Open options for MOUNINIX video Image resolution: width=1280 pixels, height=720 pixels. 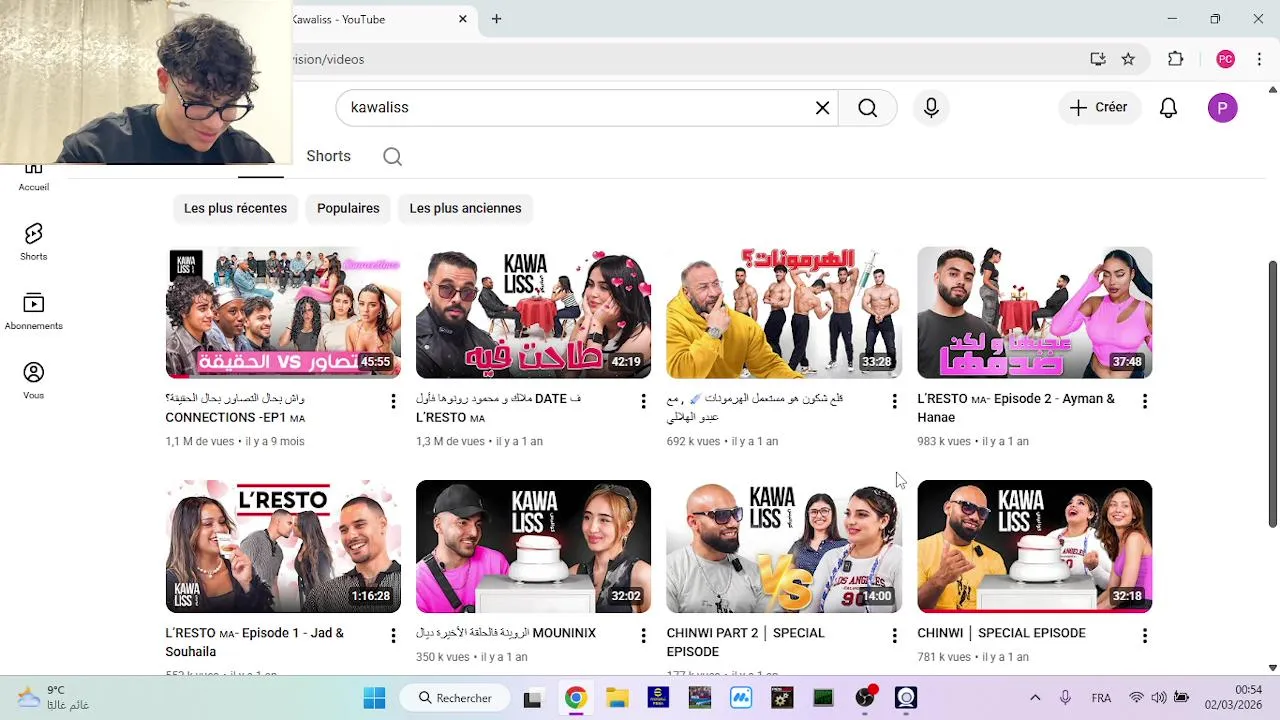coord(643,635)
